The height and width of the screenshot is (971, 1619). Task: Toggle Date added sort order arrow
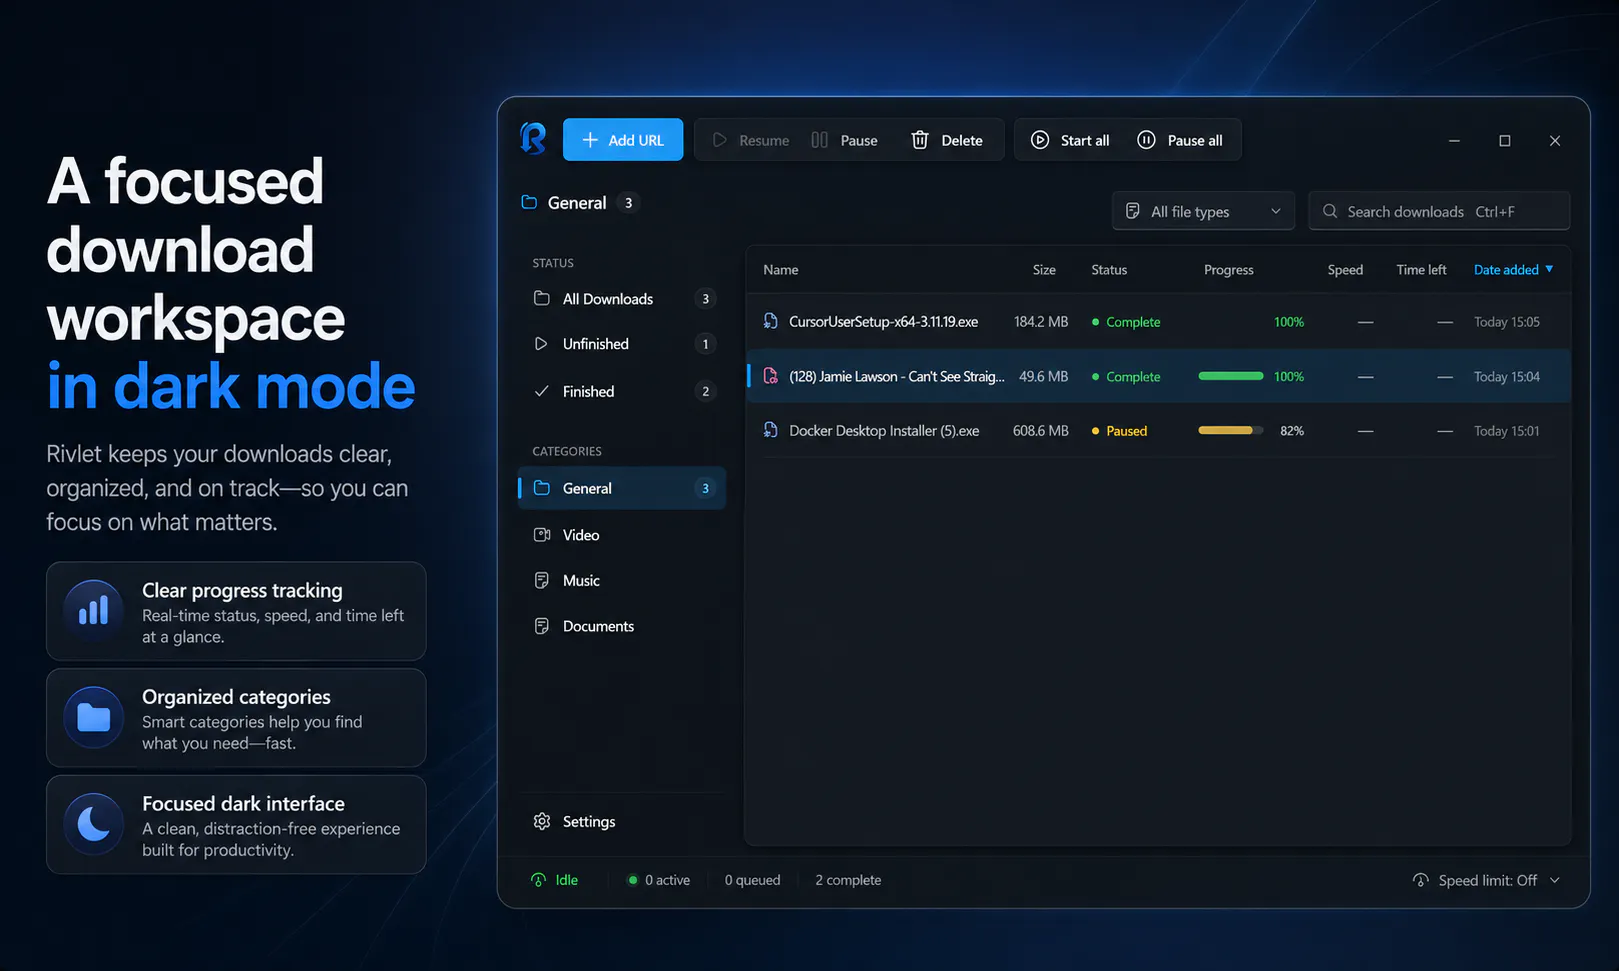pos(1549,269)
